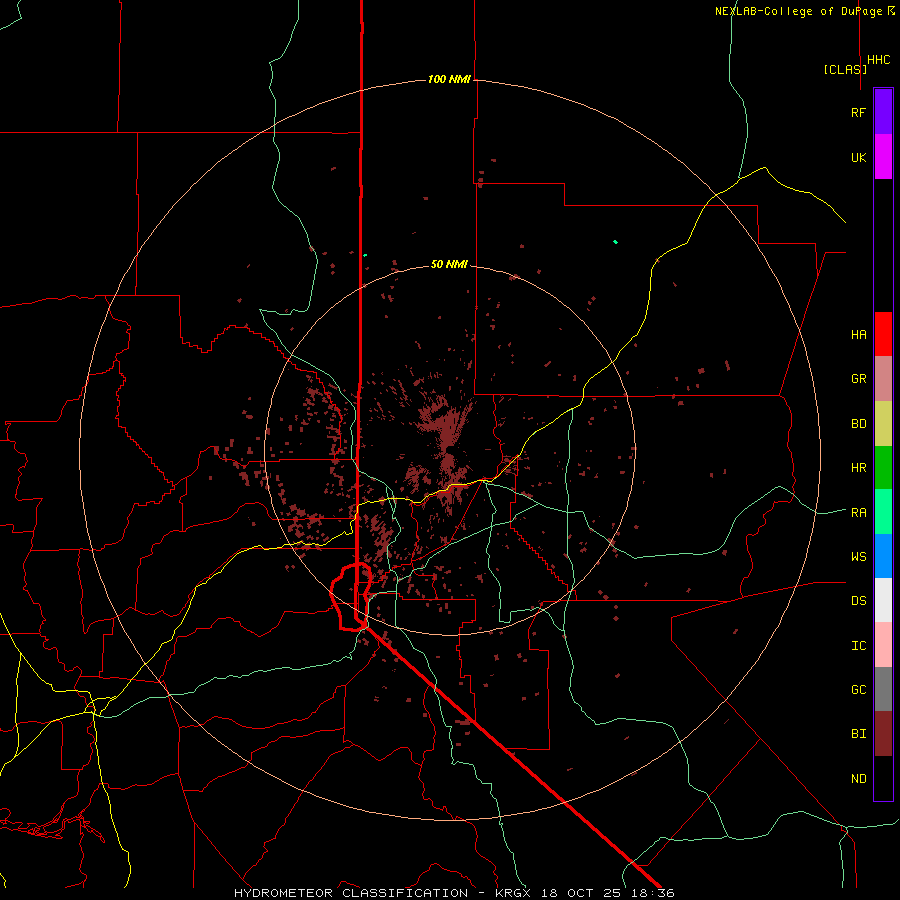Click the Hydrometeor Classification KRGX timestamp caption
900x900 pixels.
(454, 893)
